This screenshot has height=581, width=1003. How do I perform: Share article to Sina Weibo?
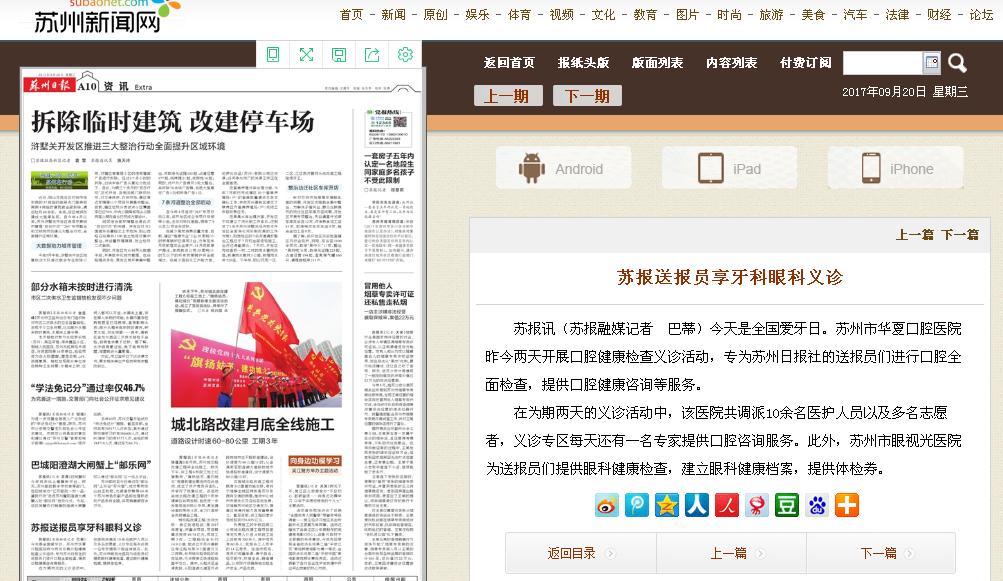(607, 505)
